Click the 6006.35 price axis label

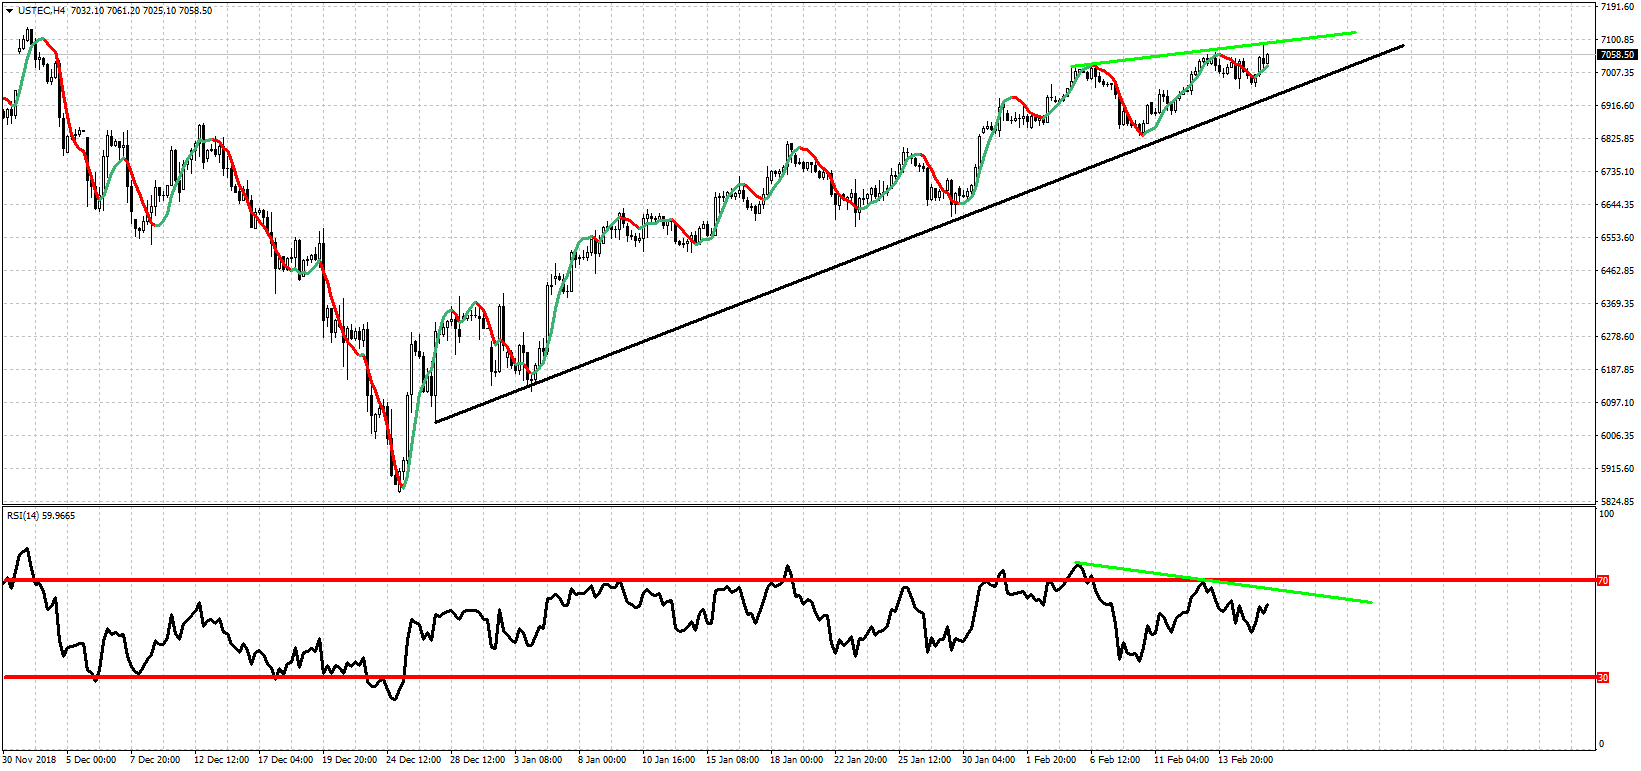1617,436
